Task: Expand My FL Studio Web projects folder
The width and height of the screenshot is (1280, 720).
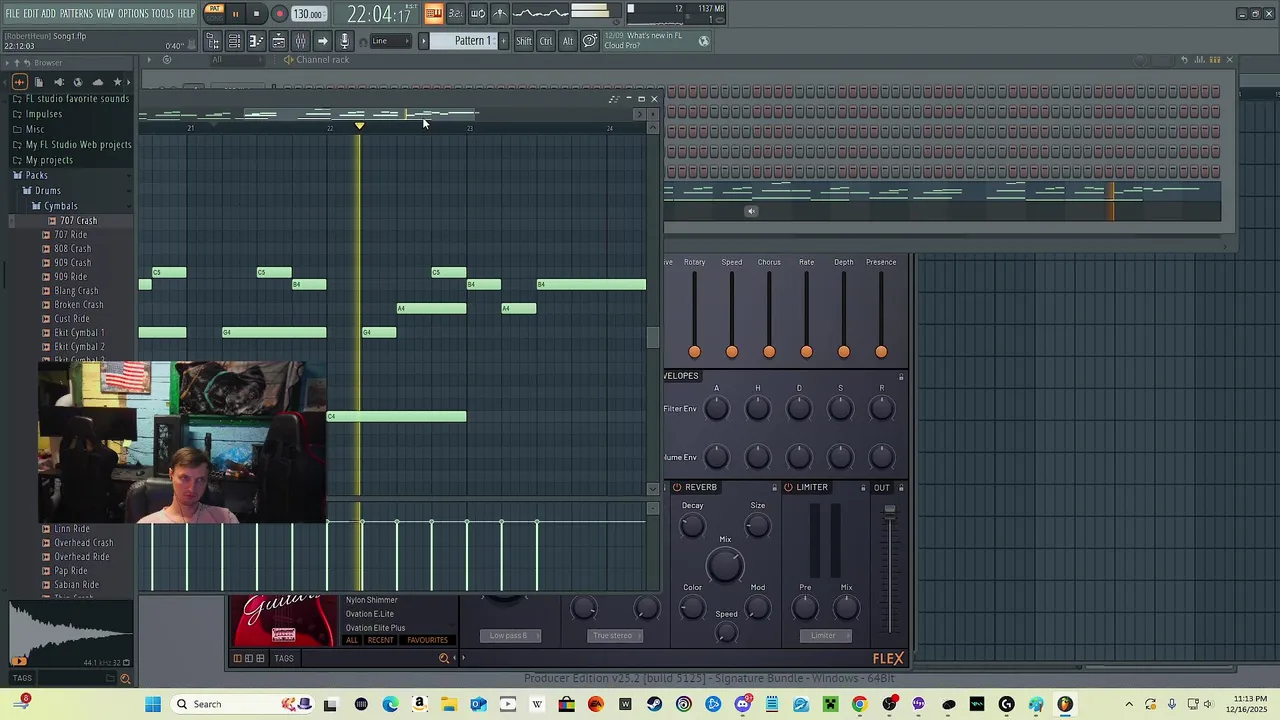Action: click(72, 145)
